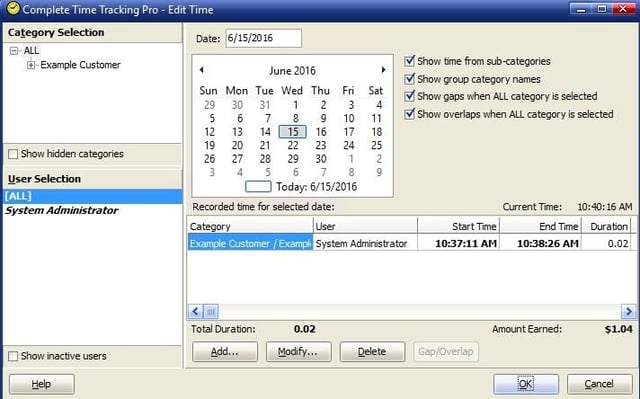Select June 25 in the calendar
The image size is (640, 399).
[x=377, y=145]
